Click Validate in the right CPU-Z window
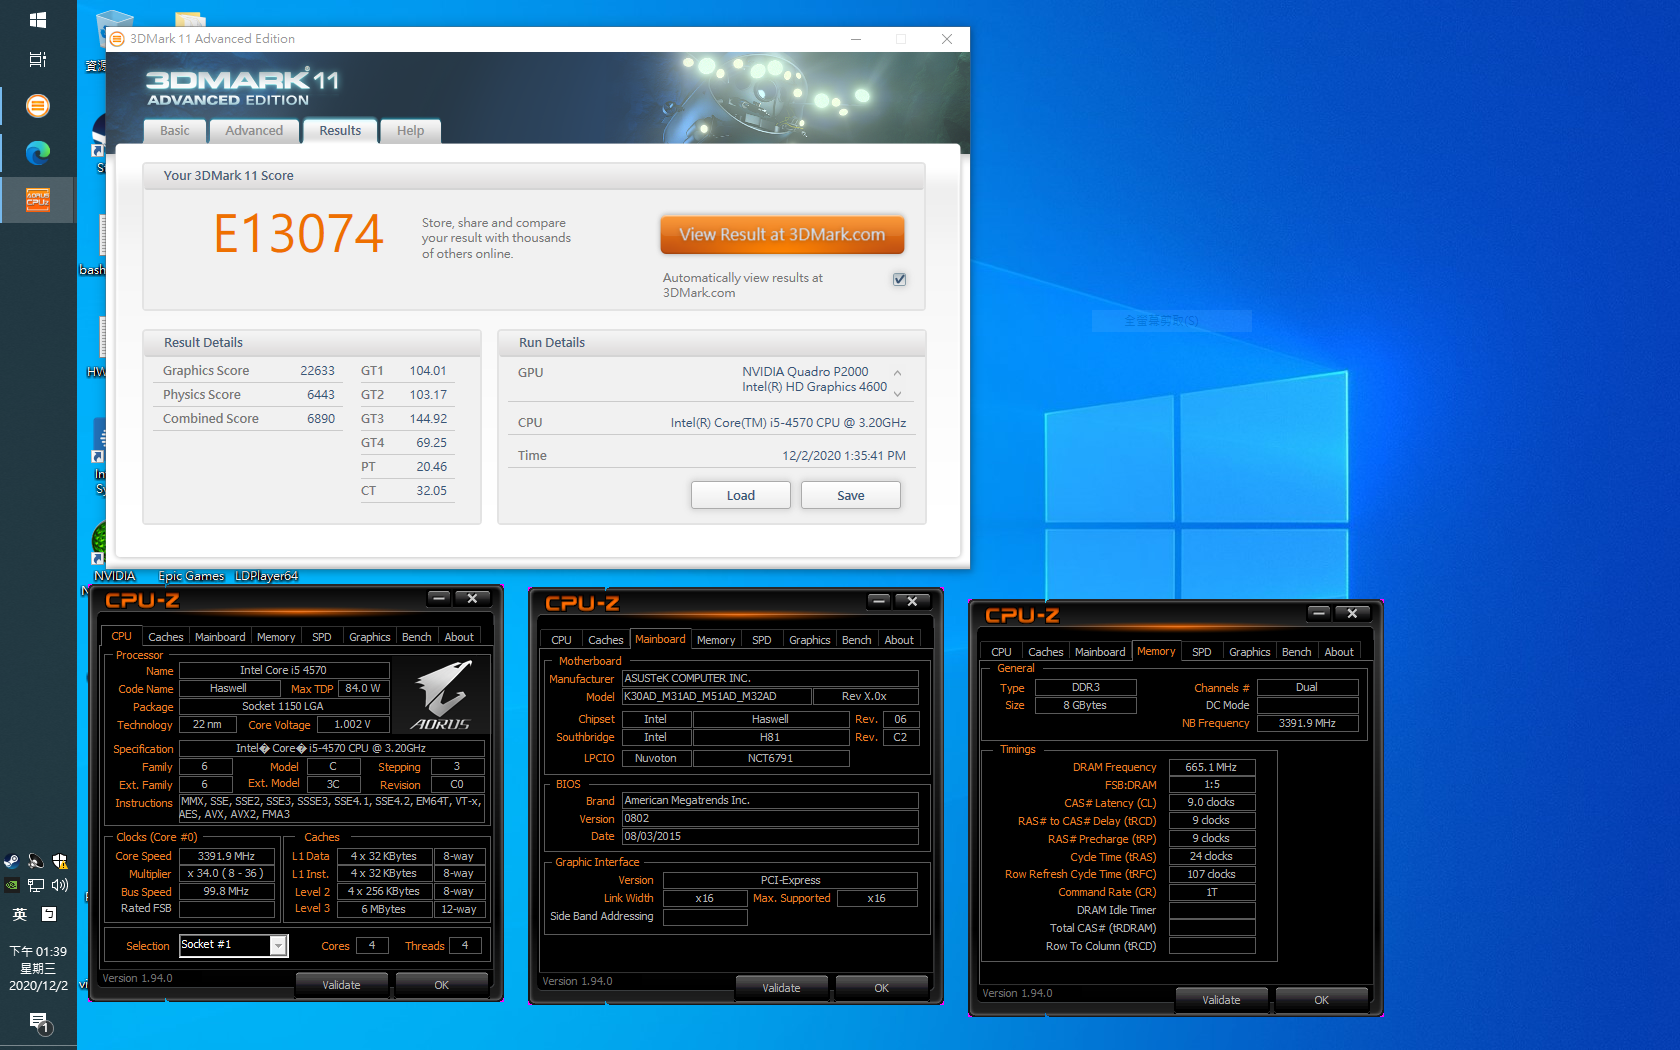 1221,1000
